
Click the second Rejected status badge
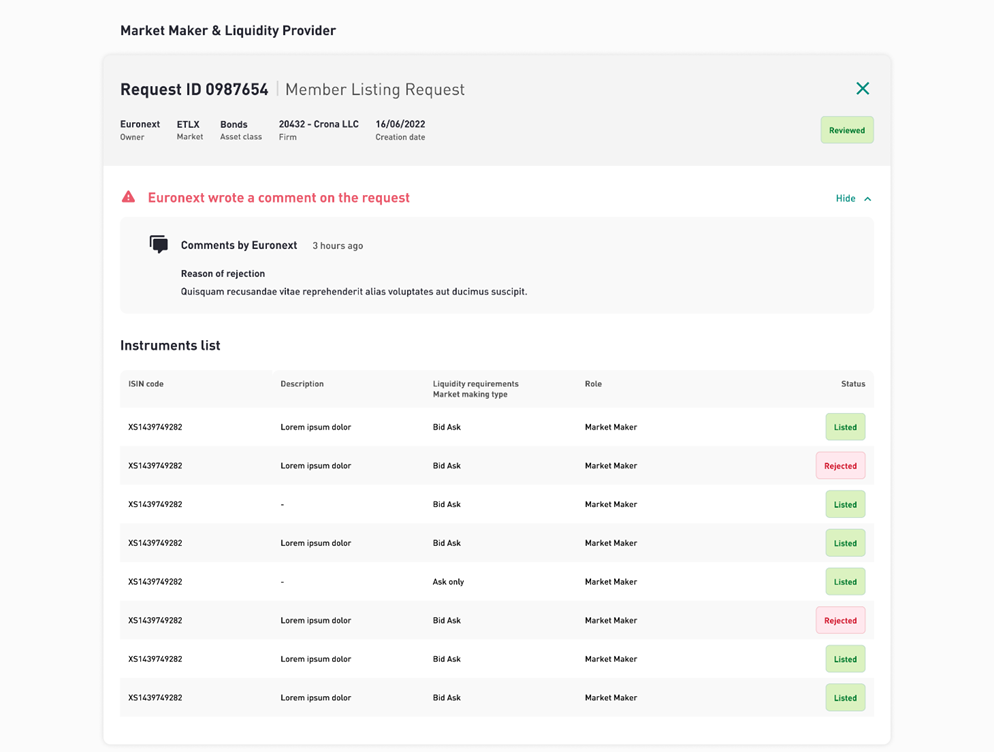840,621
